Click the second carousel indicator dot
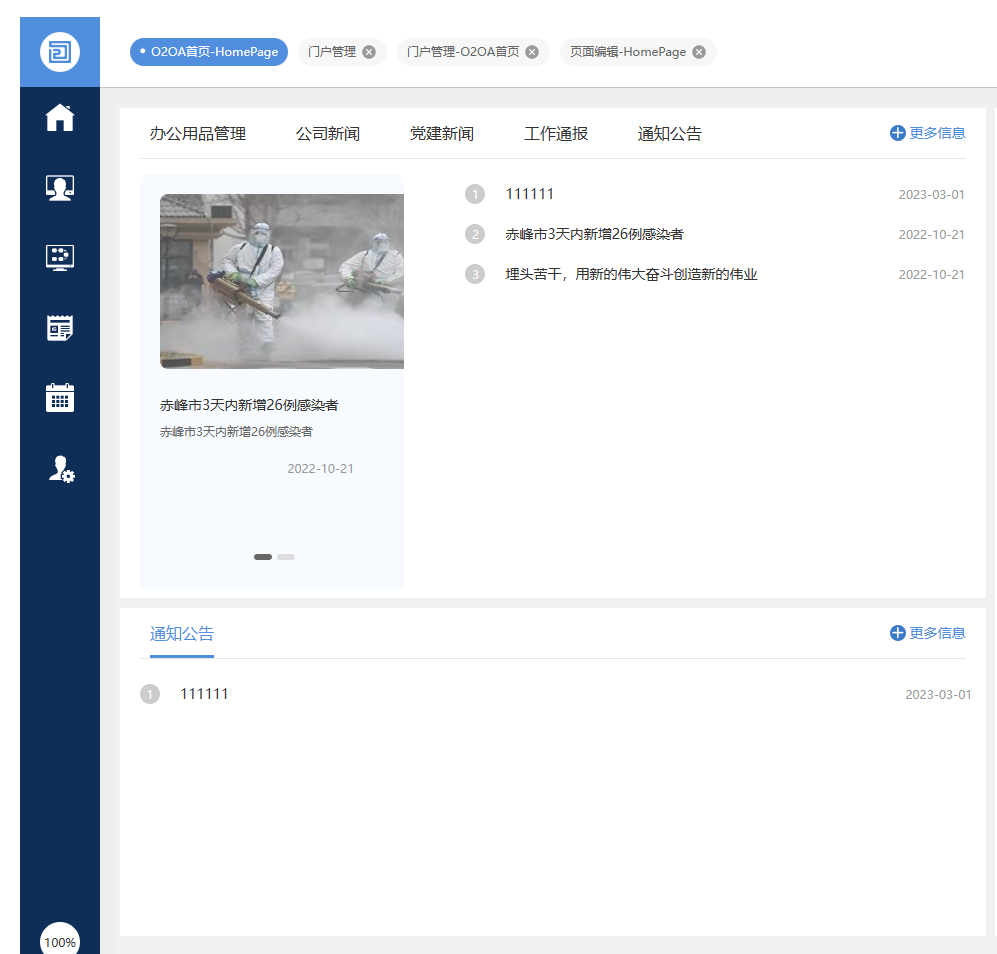Image resolution: width=997 pixels, height=954 pixels. pos(286,557)
